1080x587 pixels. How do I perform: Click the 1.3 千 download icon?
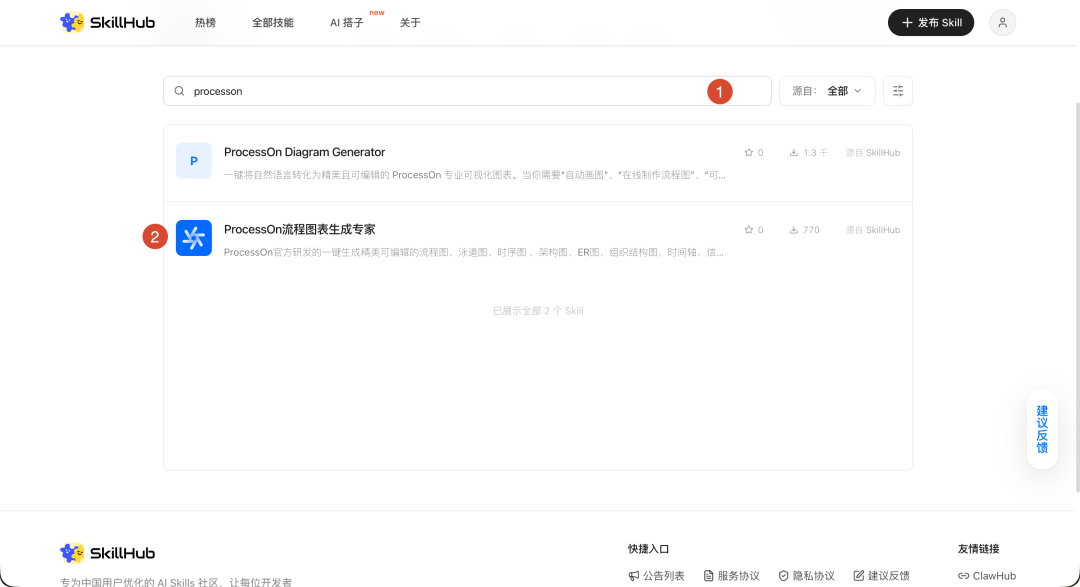[793, 153]
